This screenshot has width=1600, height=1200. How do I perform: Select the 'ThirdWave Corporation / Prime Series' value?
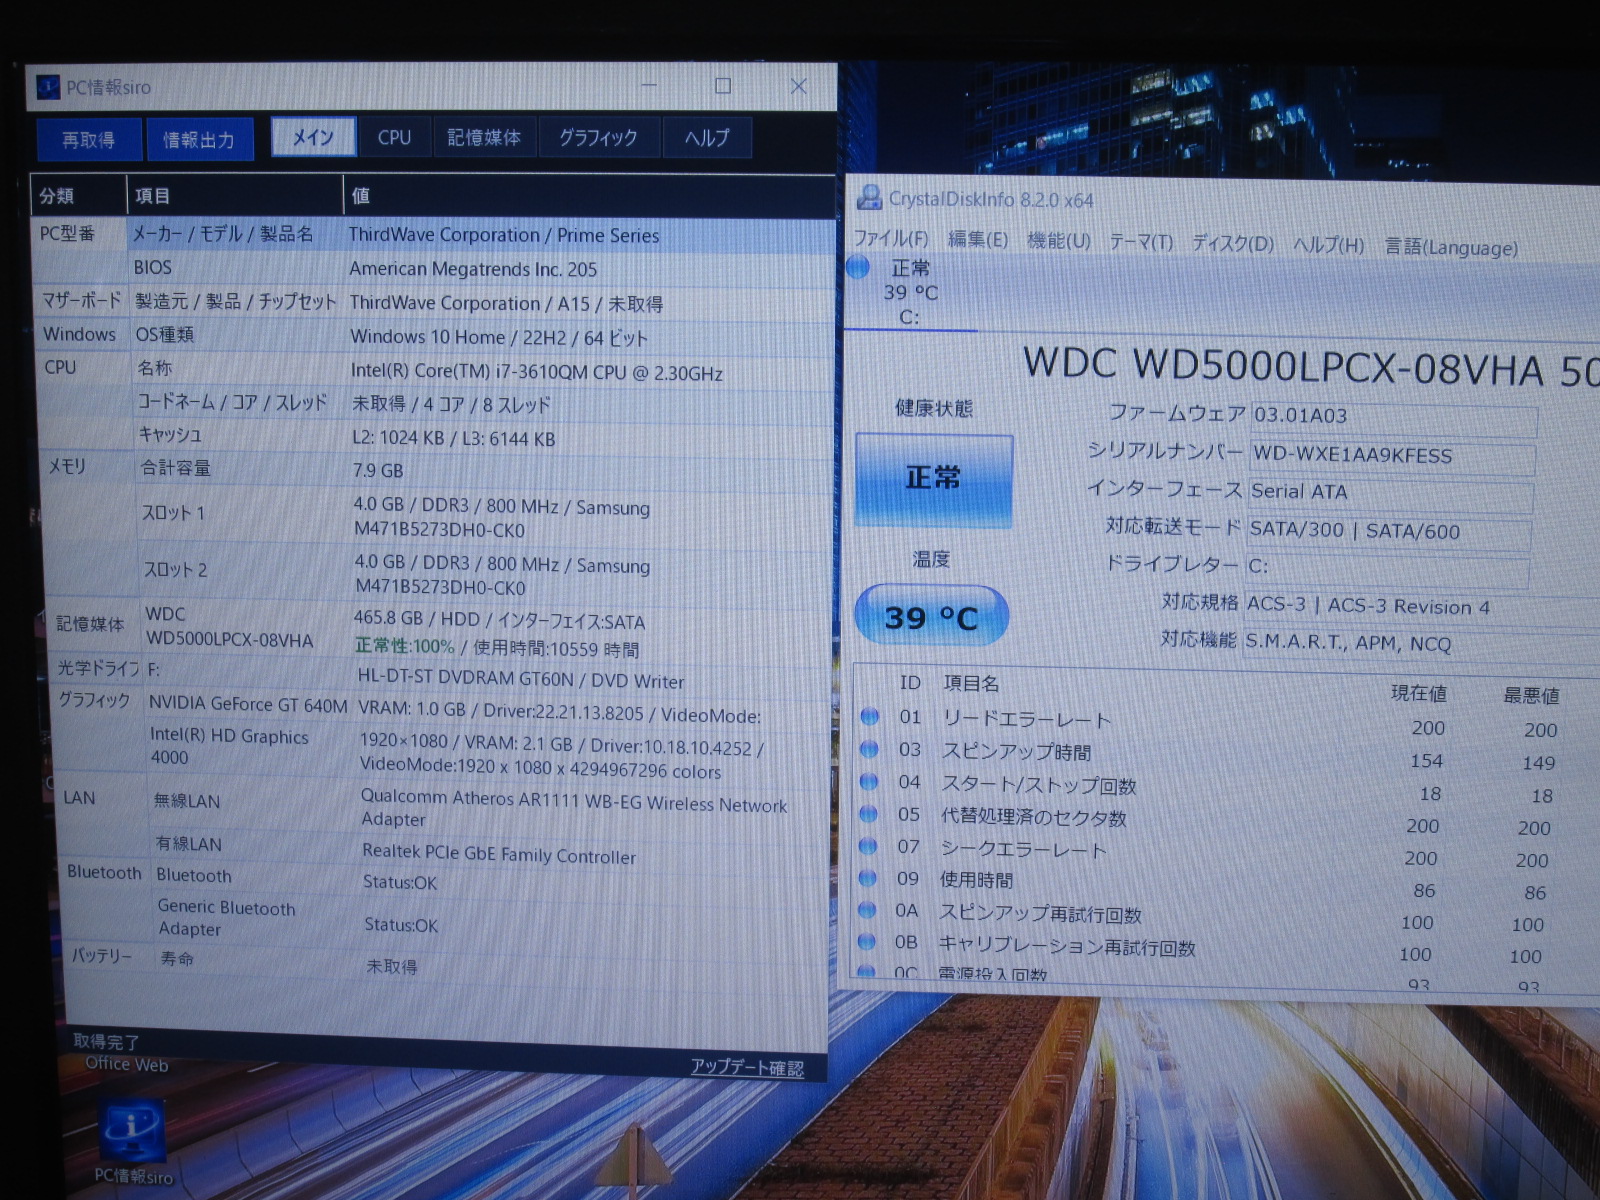[504, 236]
